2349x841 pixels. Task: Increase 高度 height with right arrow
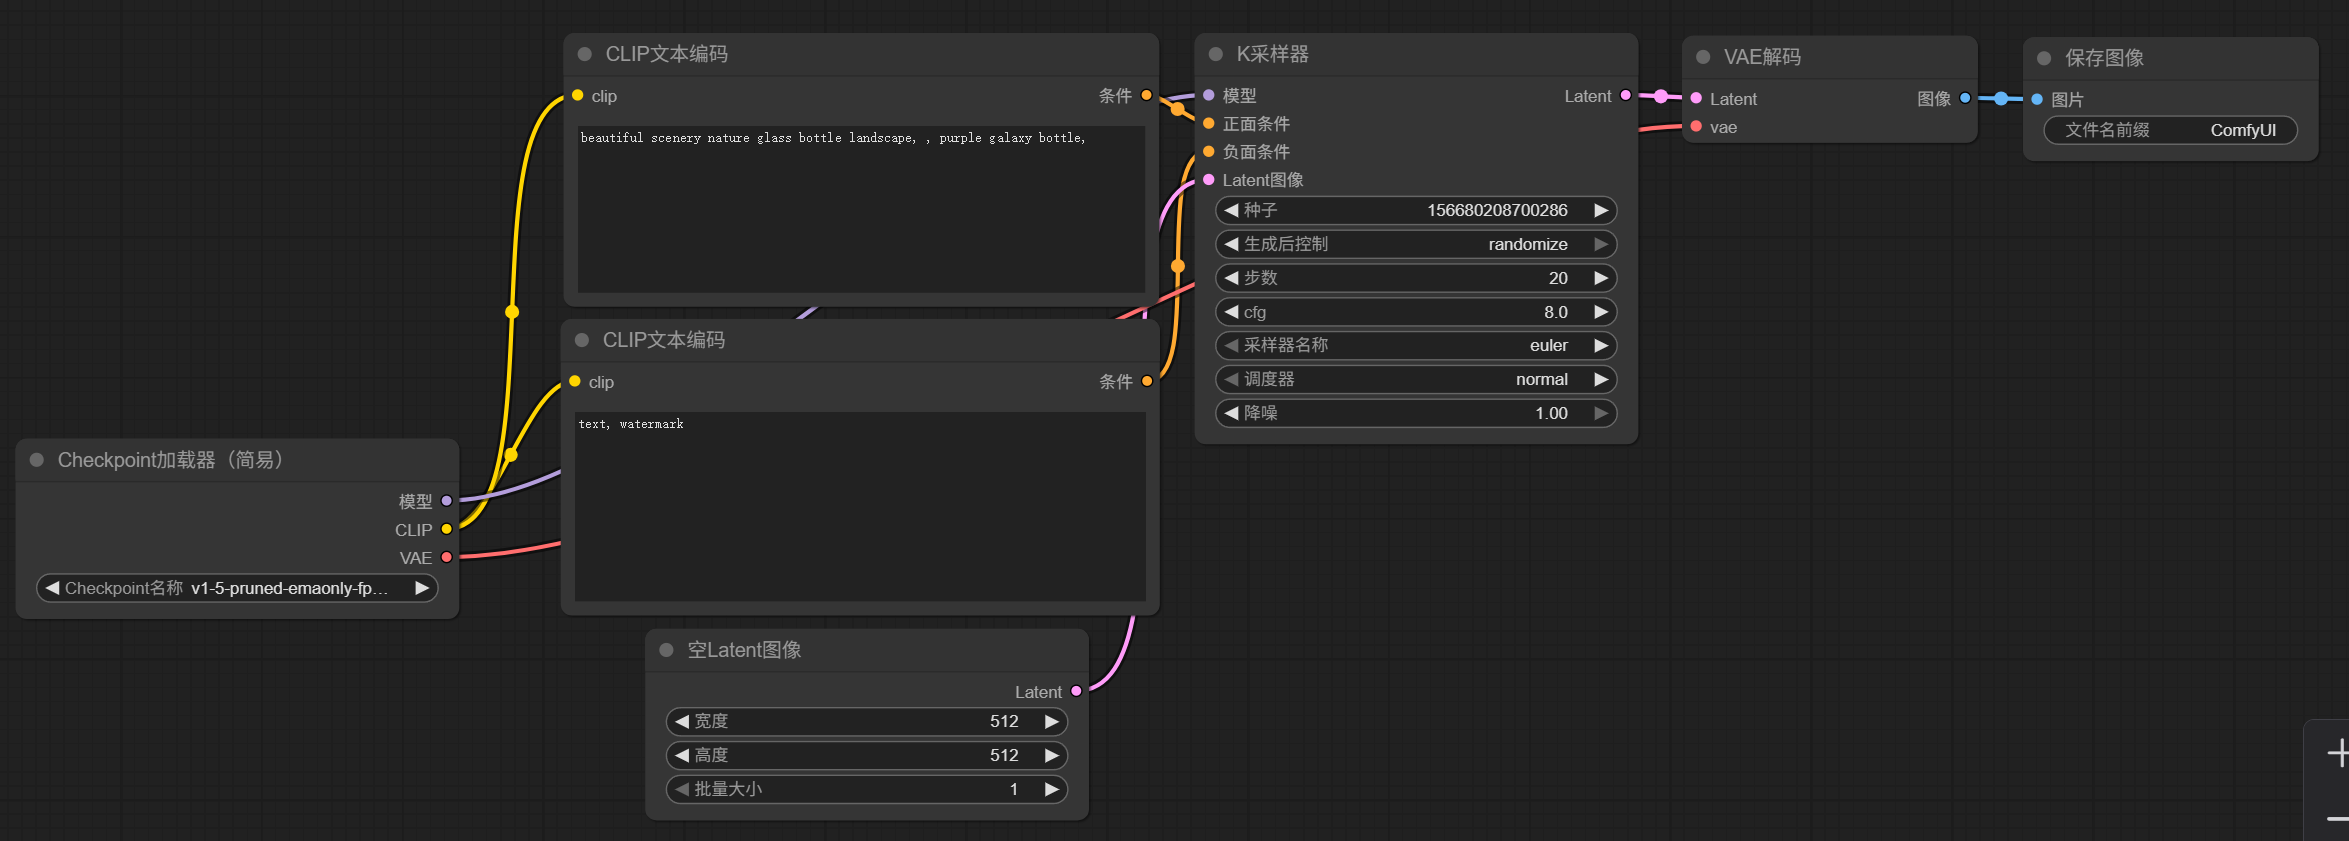click(x=1051, y=755)
